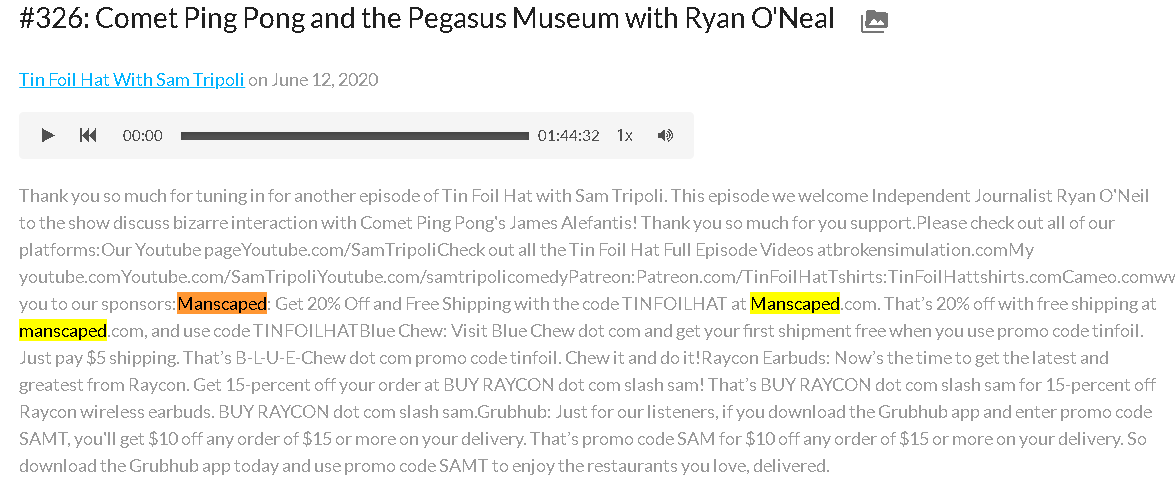The width and height of the screenshot is (1175, 493).
Task: Select the orange highlighted Manscaped word
Action: pos(223,304)
